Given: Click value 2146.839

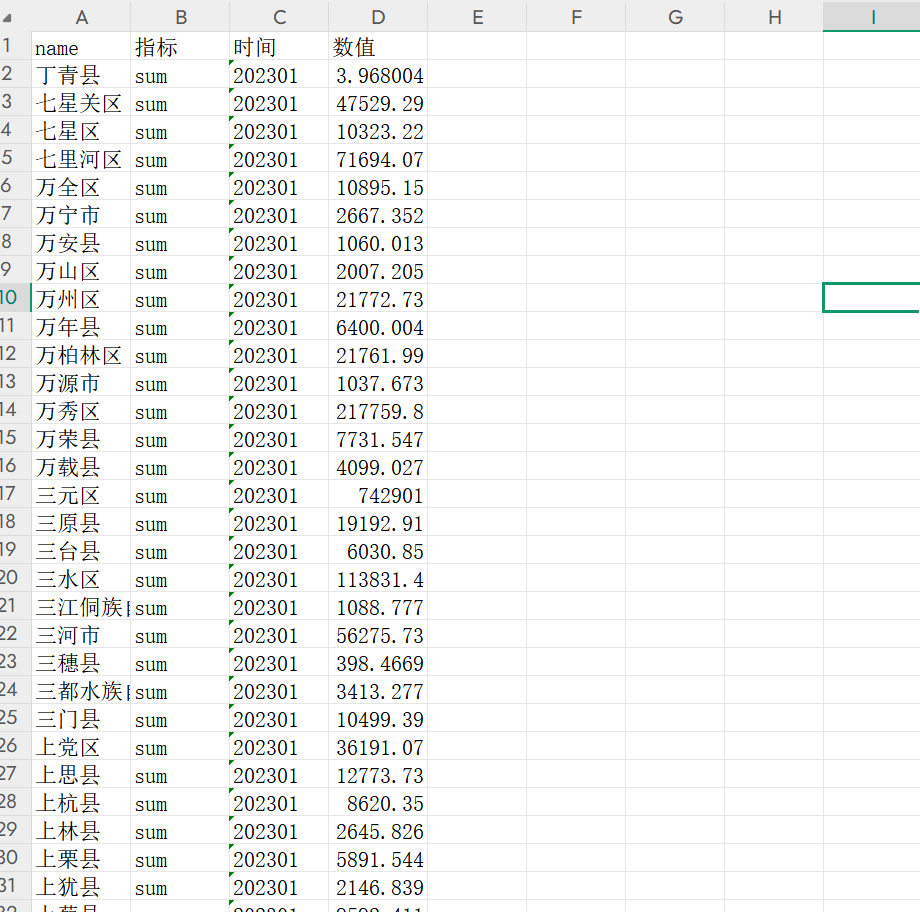Looking at the screenshot, I should pos(378,886).
